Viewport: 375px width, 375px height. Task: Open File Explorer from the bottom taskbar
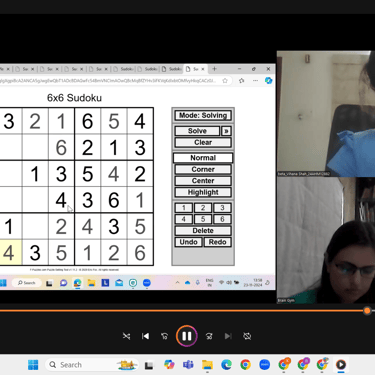click(x=207, y=365)
